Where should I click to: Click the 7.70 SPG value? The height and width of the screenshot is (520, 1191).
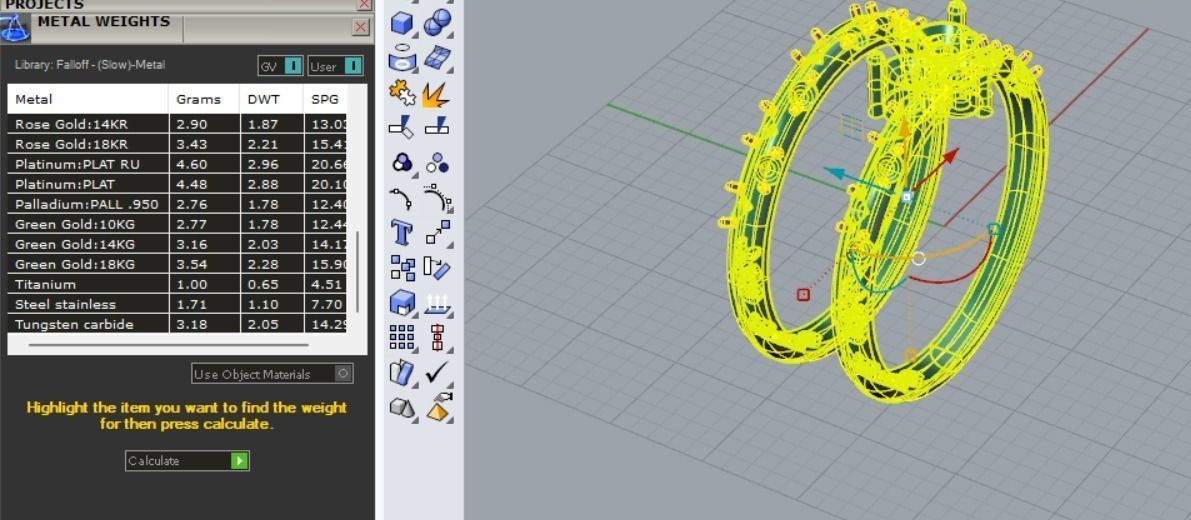pyautogui.click(x=327, y=304)
